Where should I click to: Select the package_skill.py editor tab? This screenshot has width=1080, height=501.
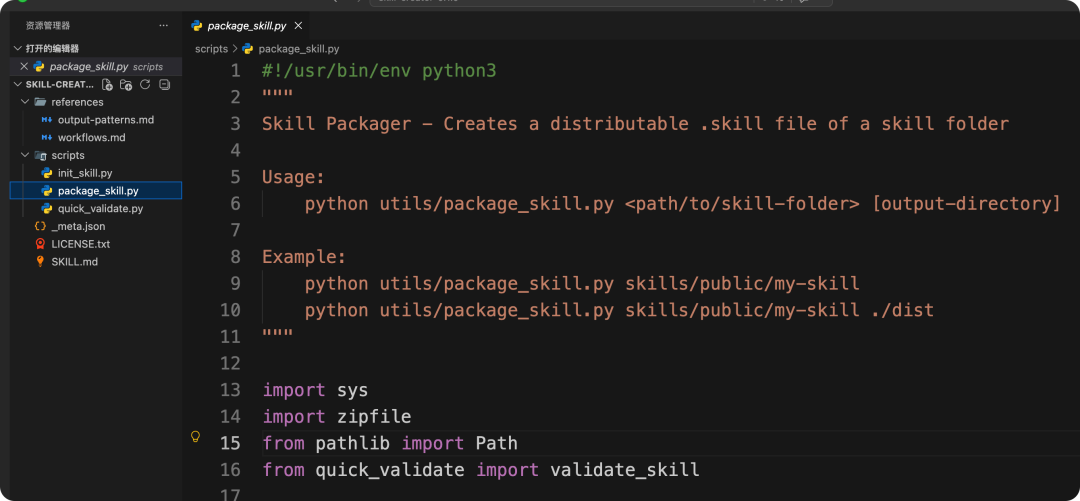click(x=247, y=25)
